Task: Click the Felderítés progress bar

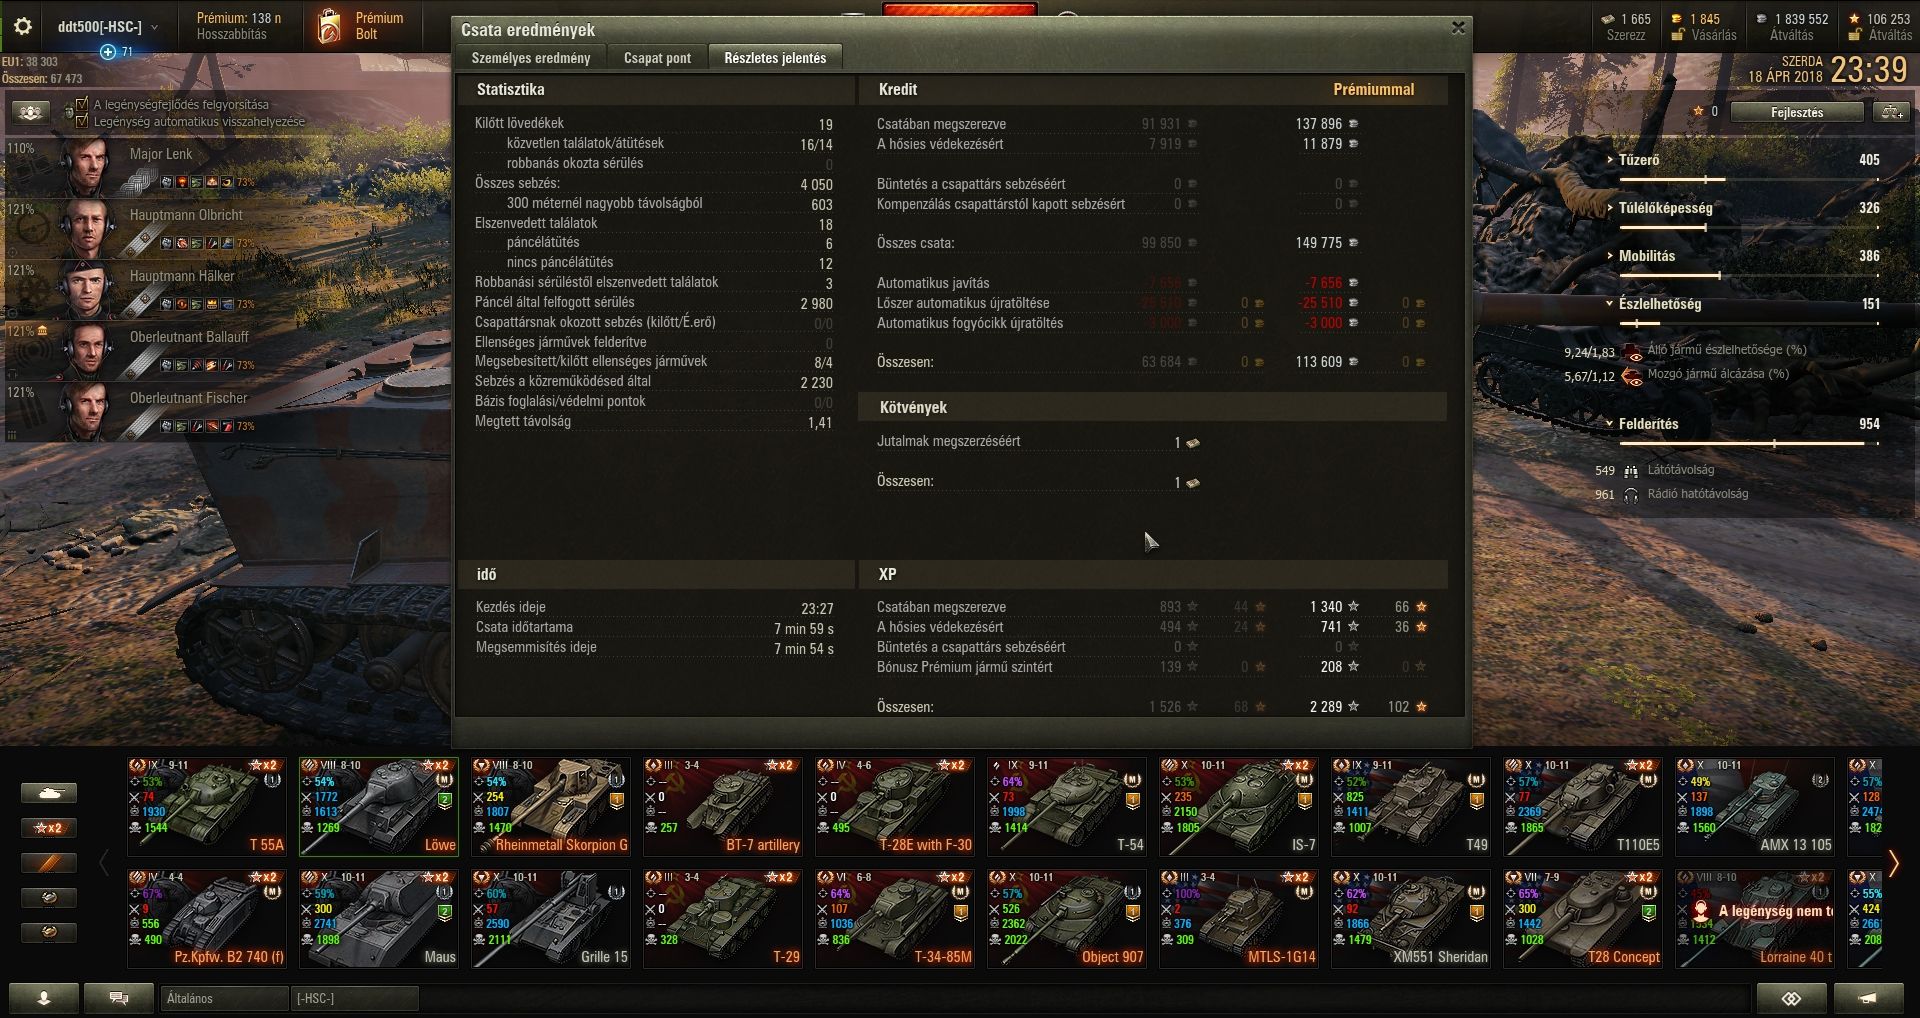Action: [1749, 444]
